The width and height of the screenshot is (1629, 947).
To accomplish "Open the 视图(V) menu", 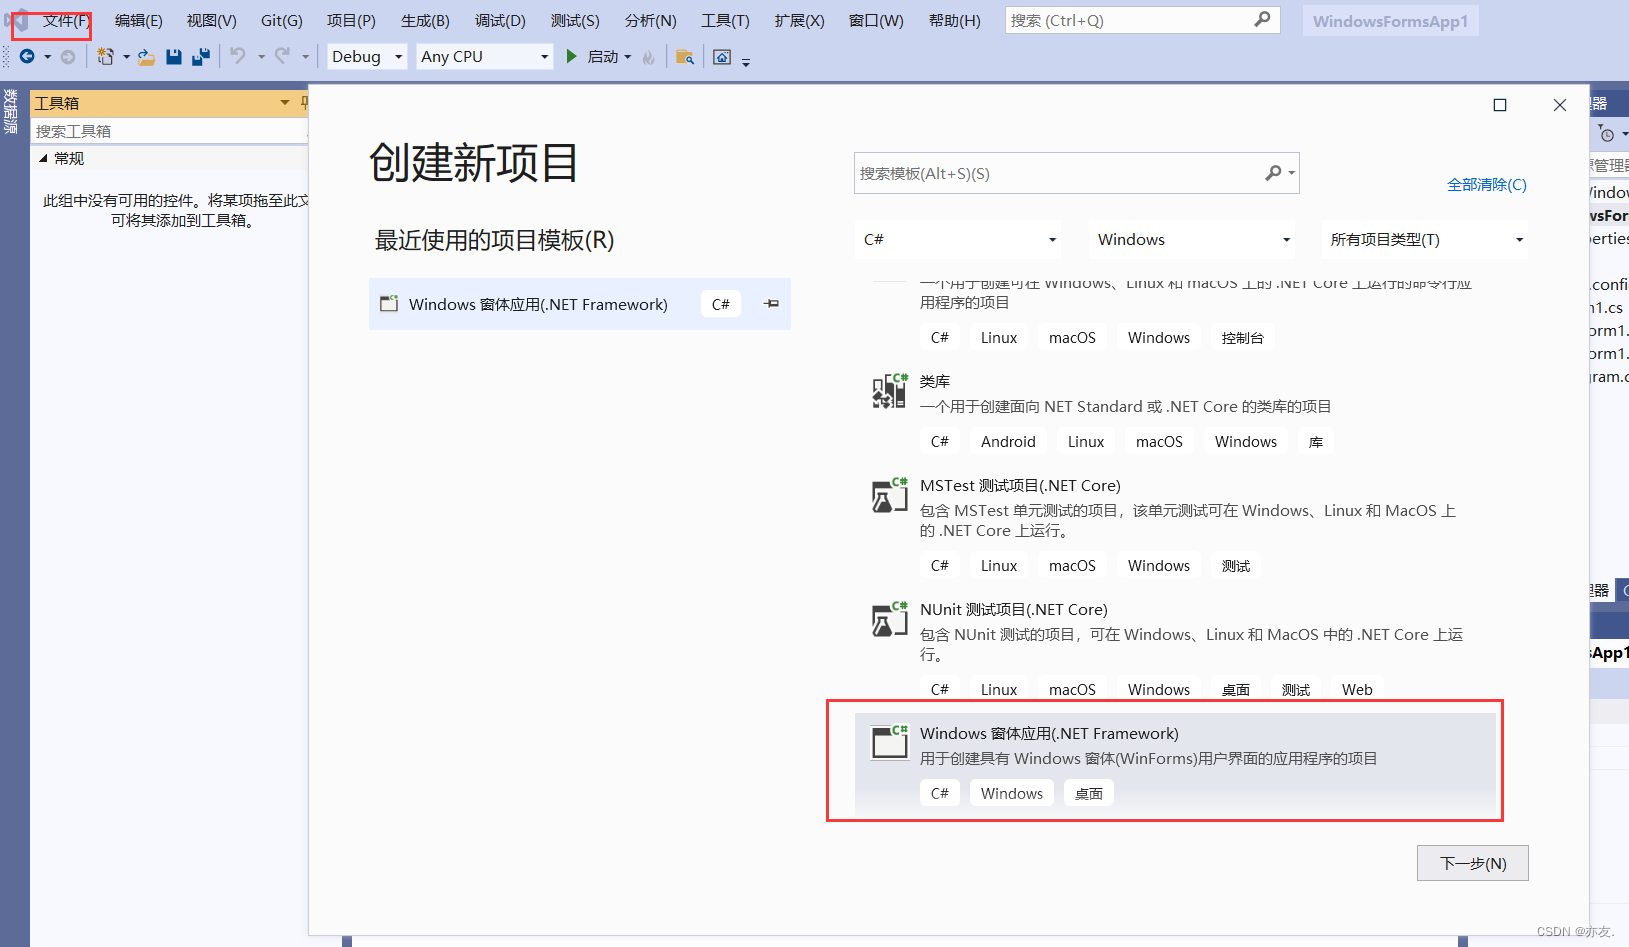I will click(x=212, y=20).
